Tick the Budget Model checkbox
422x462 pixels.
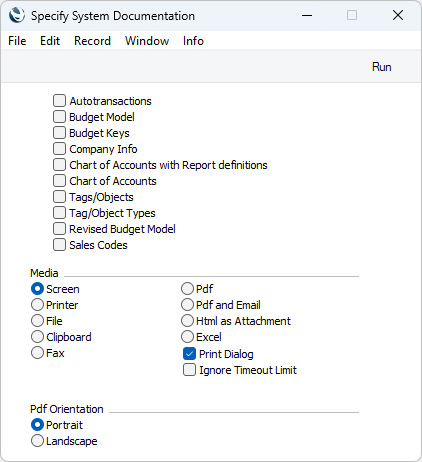tap(59, 116)
